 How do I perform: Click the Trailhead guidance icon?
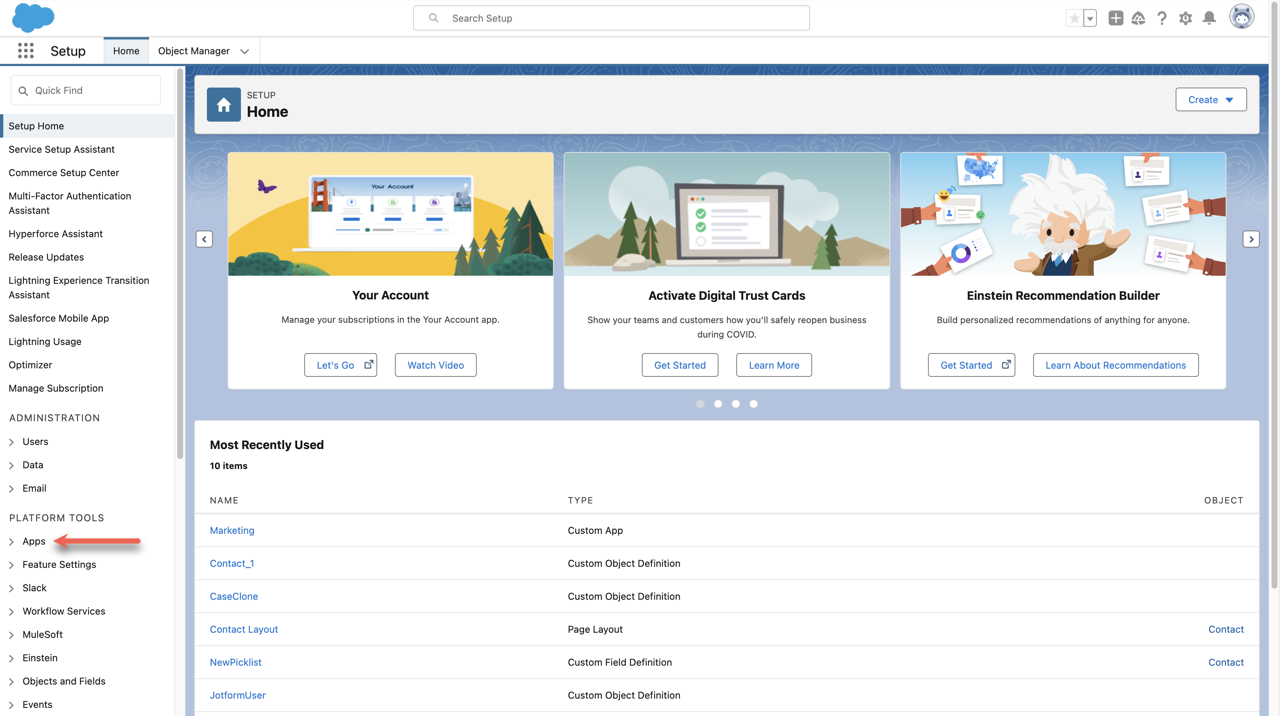tap(1138, 18)
